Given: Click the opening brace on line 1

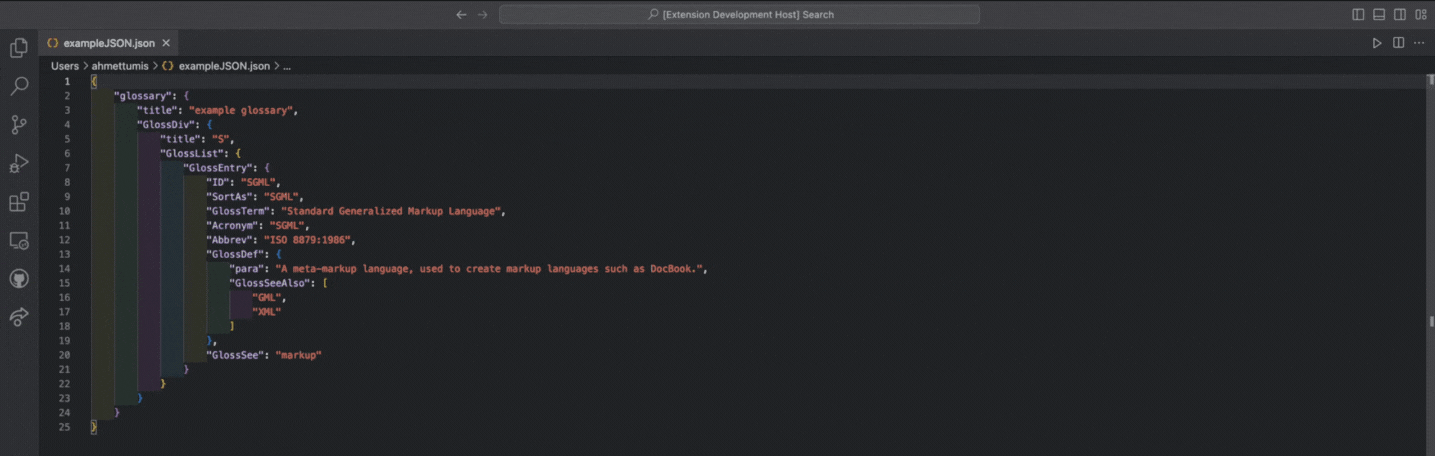Looking at the screenshot, I should pos(94,81).
